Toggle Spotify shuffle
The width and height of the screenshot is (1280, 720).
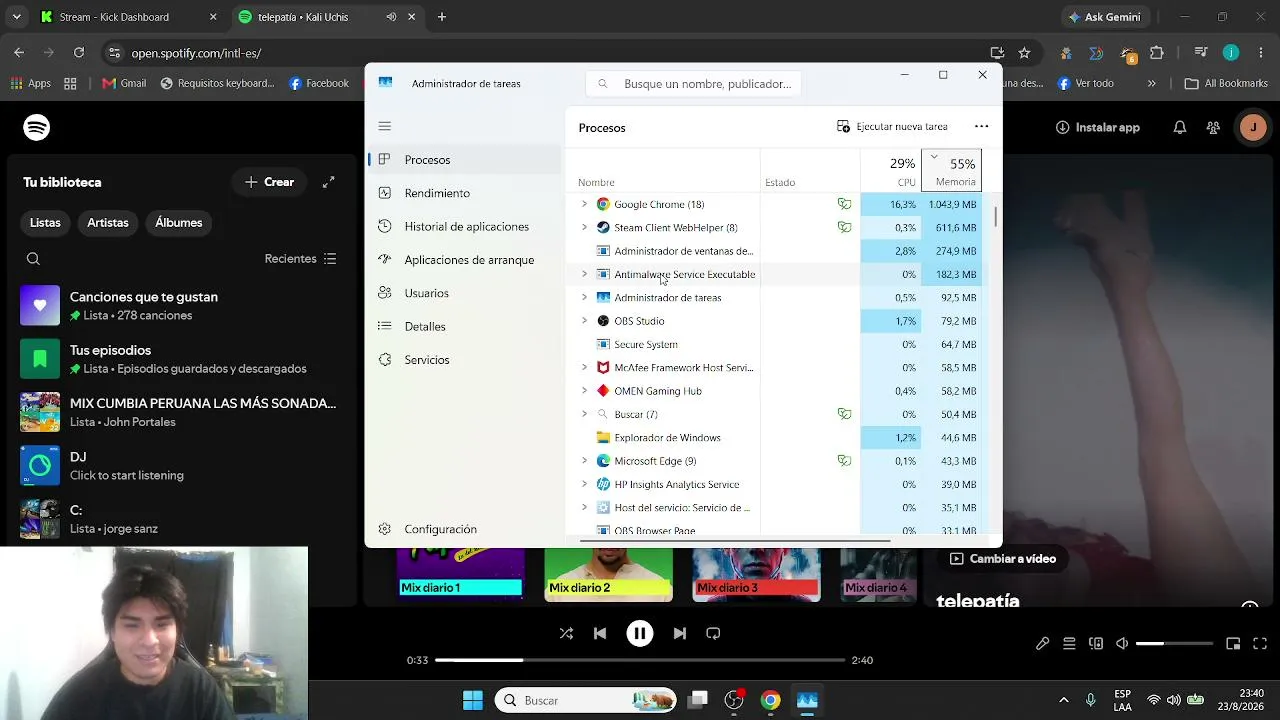[566, 633]
